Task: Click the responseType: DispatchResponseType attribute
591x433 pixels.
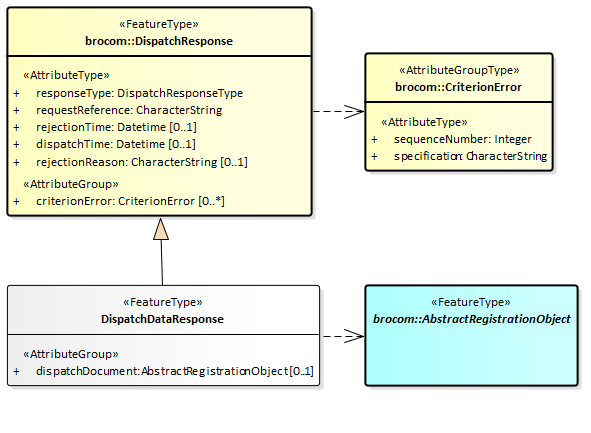Action: (x=139, y=93)
